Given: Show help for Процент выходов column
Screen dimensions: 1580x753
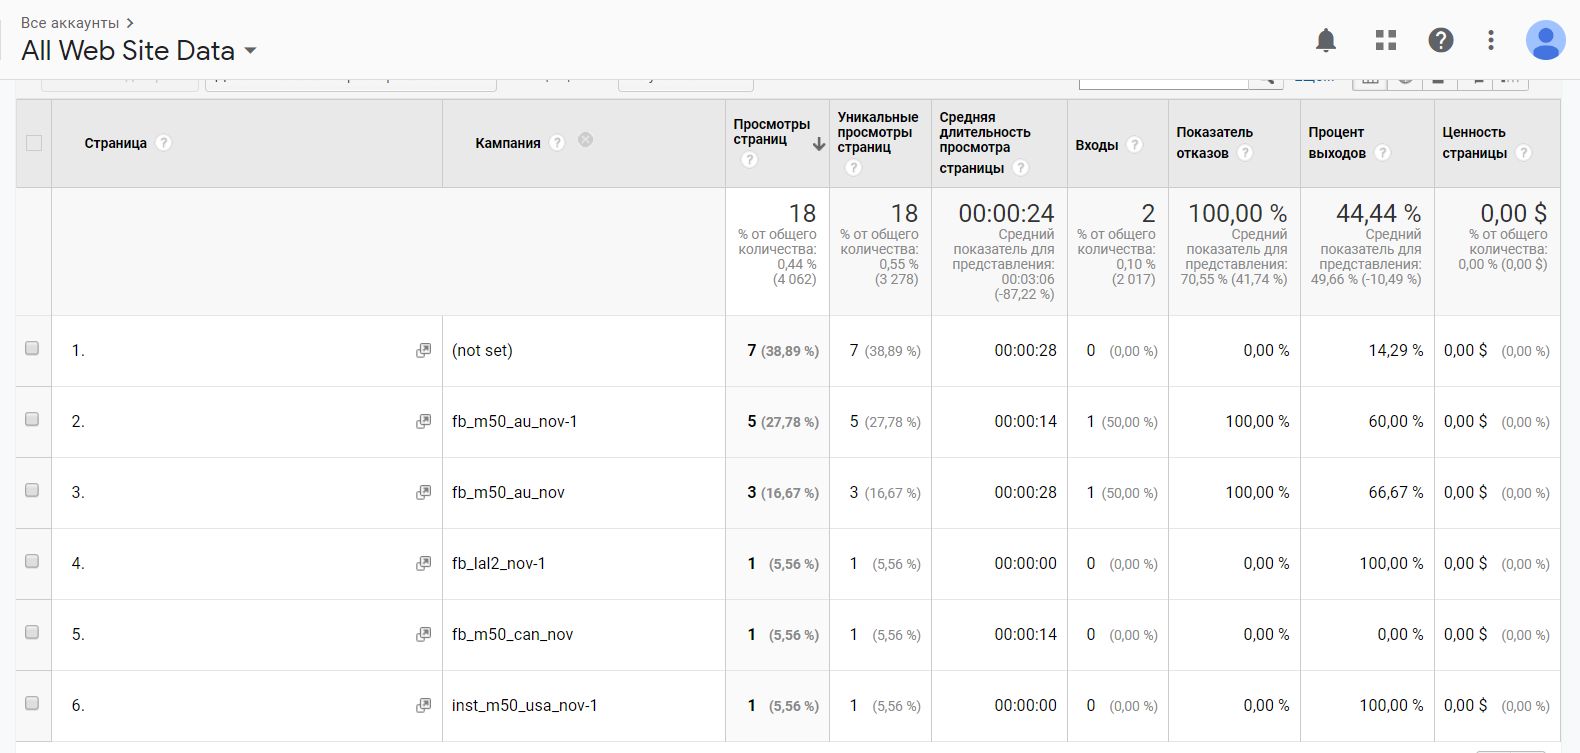Looking at the screenshot, I should (x=1382, y=153).
